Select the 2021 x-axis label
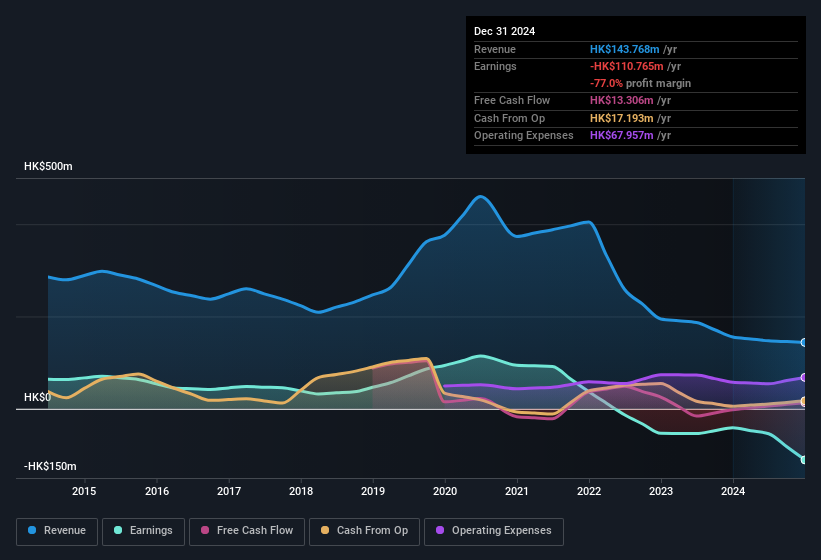 (x=517, y=491)
